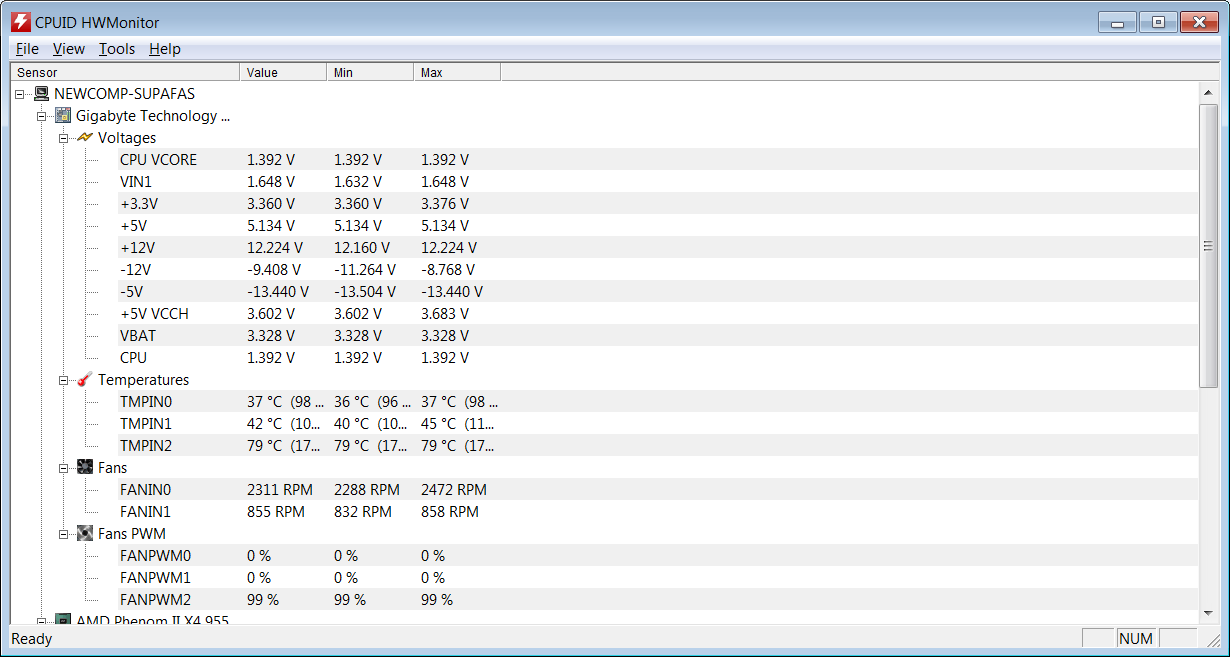Select the +5V voltage row

point(658,226)
